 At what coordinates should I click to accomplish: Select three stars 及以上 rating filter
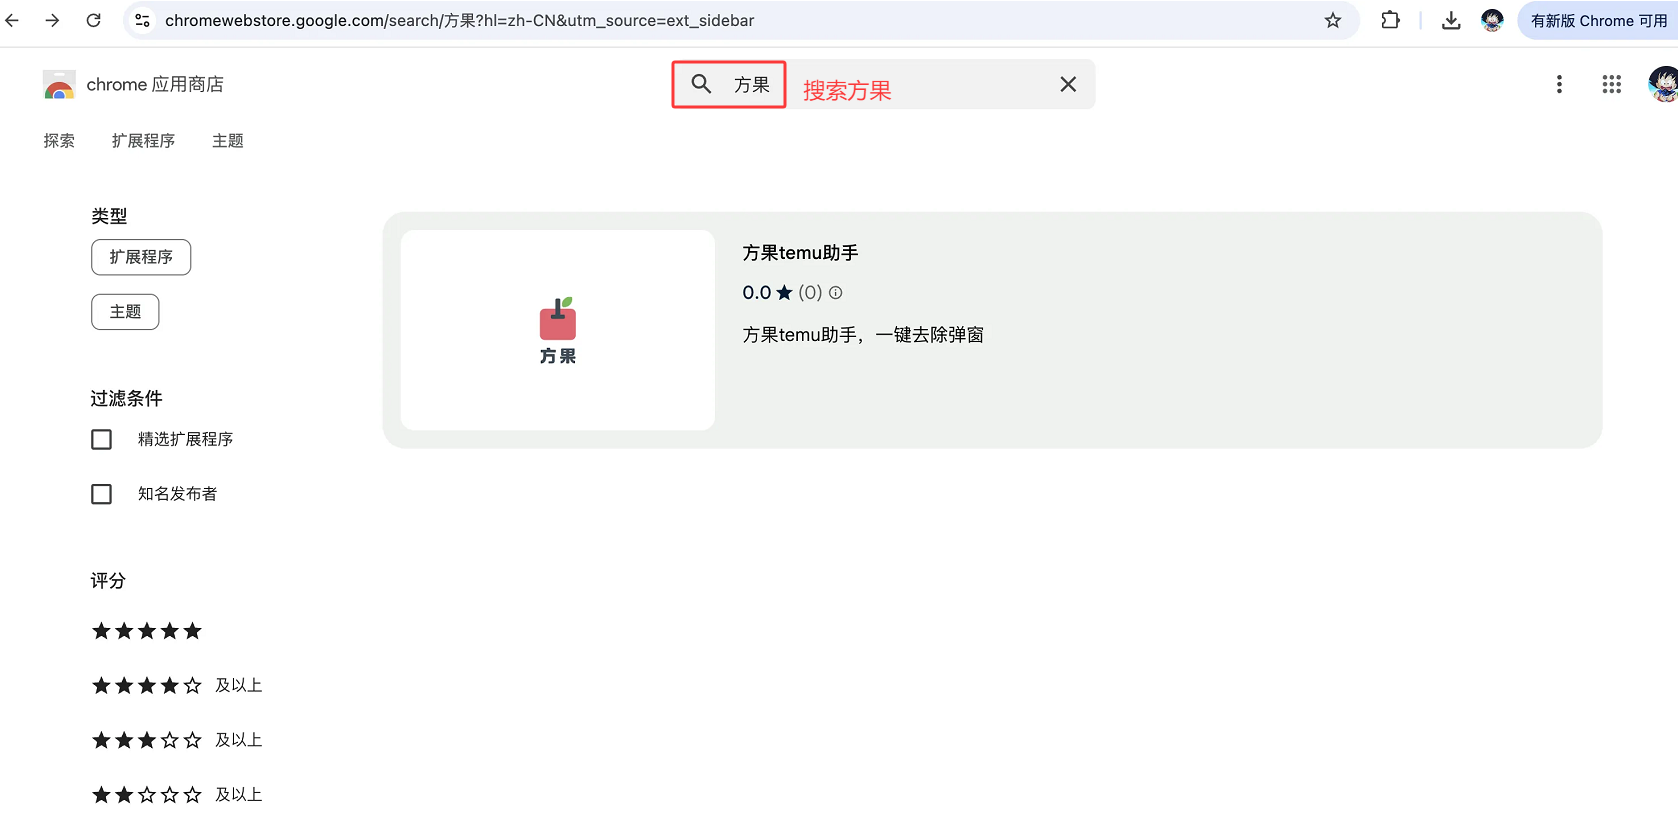point(177,740)
